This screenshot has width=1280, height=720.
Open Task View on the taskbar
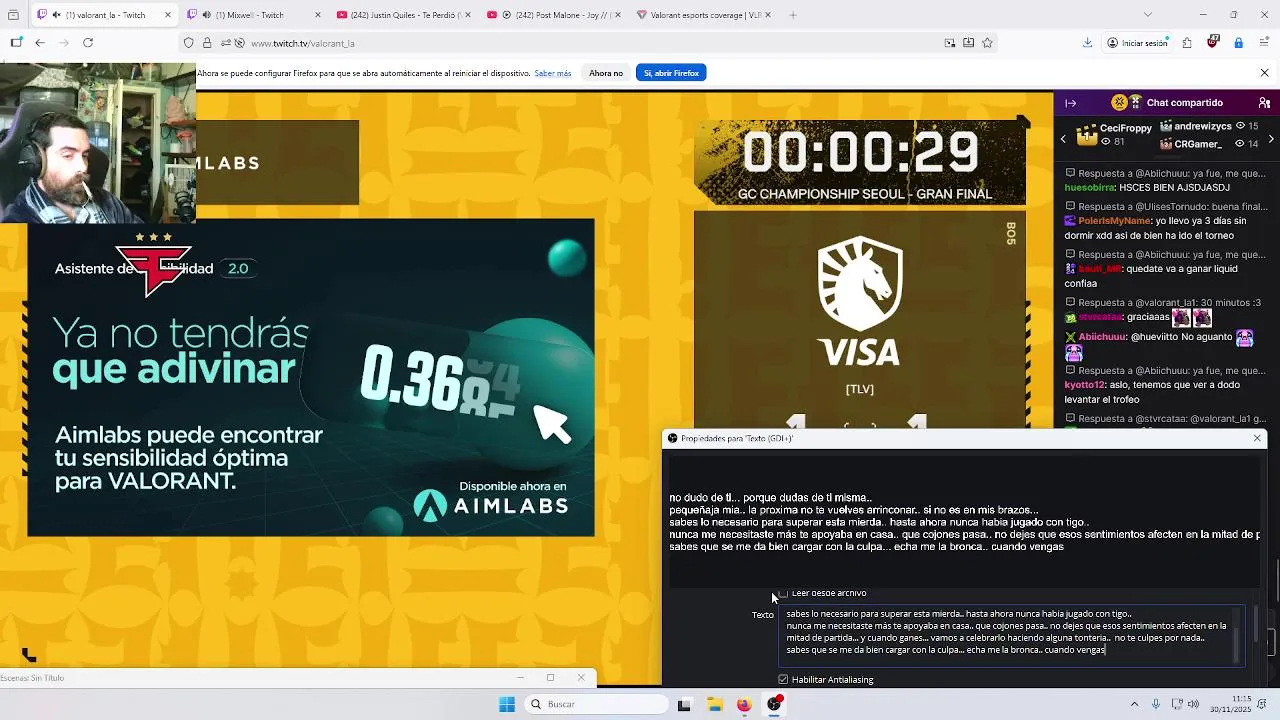[684, 705]
